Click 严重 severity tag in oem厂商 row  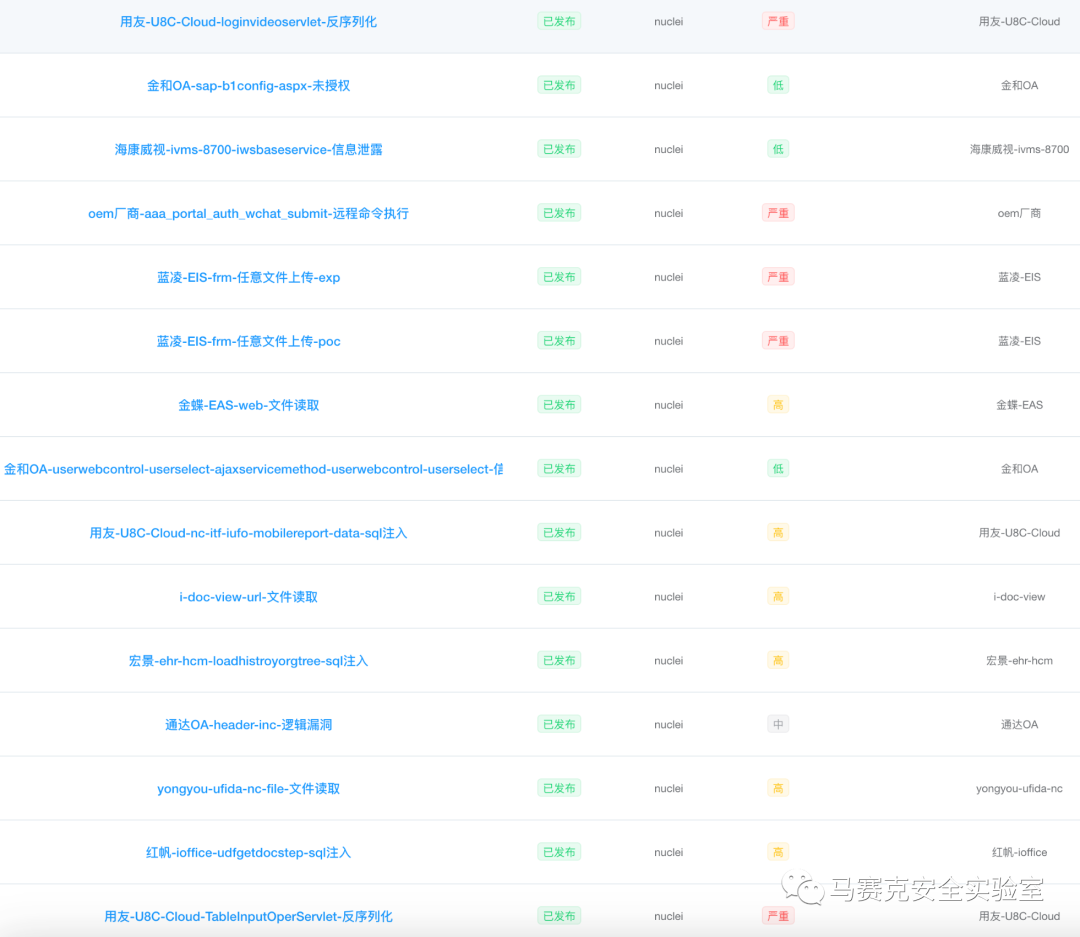(x=778, y=213)
